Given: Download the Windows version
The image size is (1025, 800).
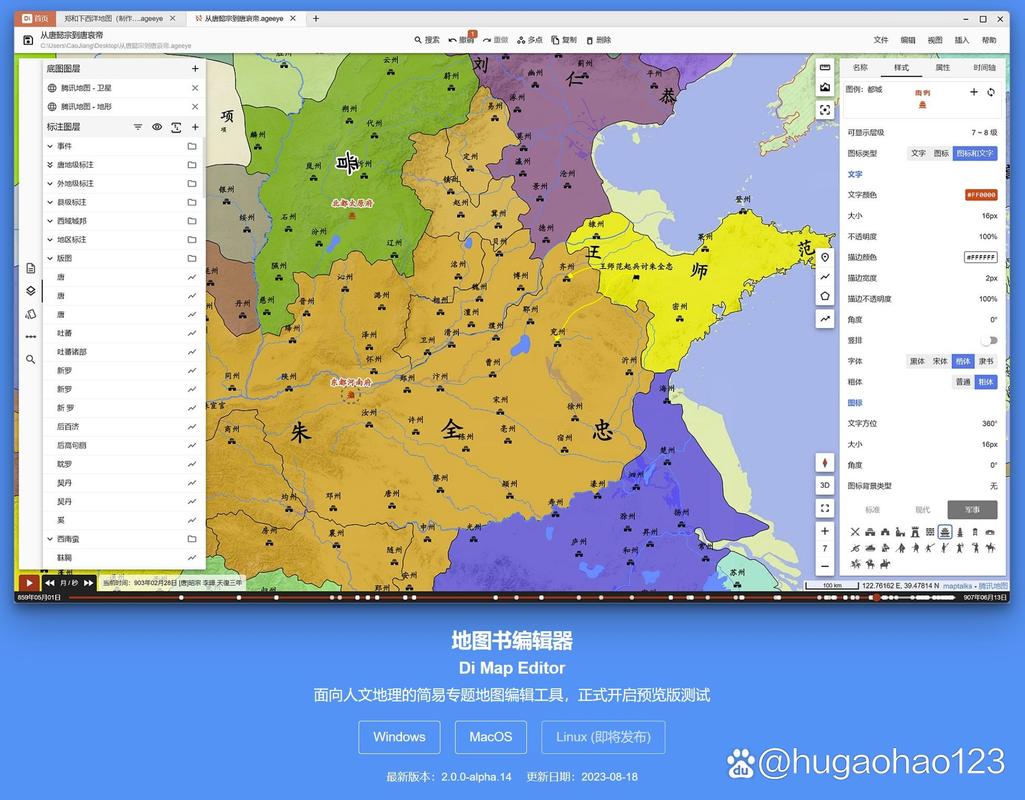Looking at the screenshot, I should [x=399, y=737].
